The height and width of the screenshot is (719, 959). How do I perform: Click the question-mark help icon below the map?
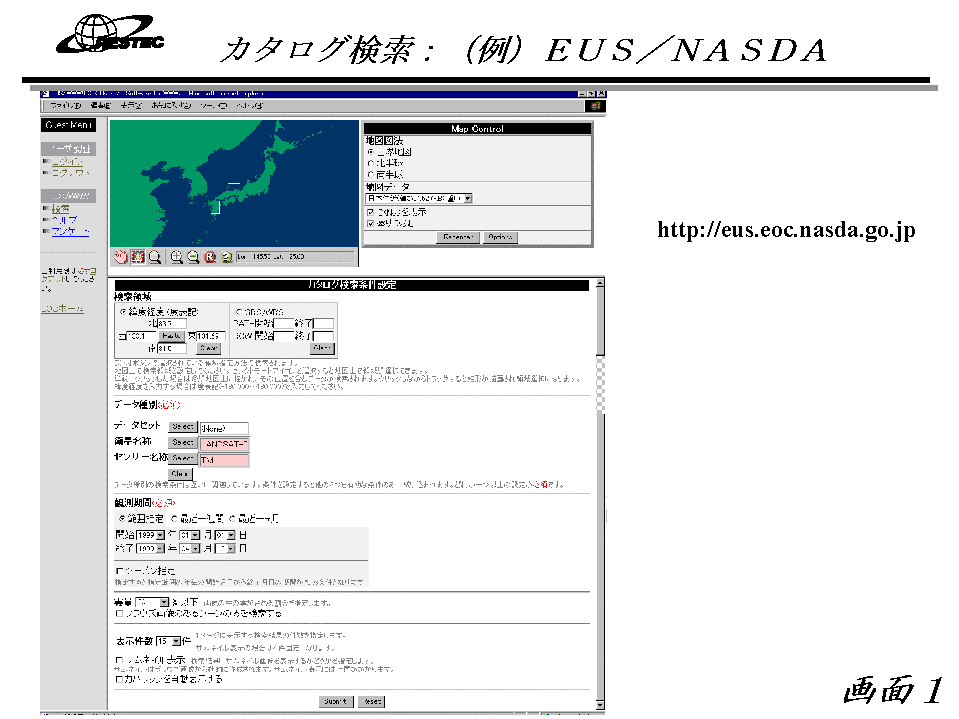226,257
